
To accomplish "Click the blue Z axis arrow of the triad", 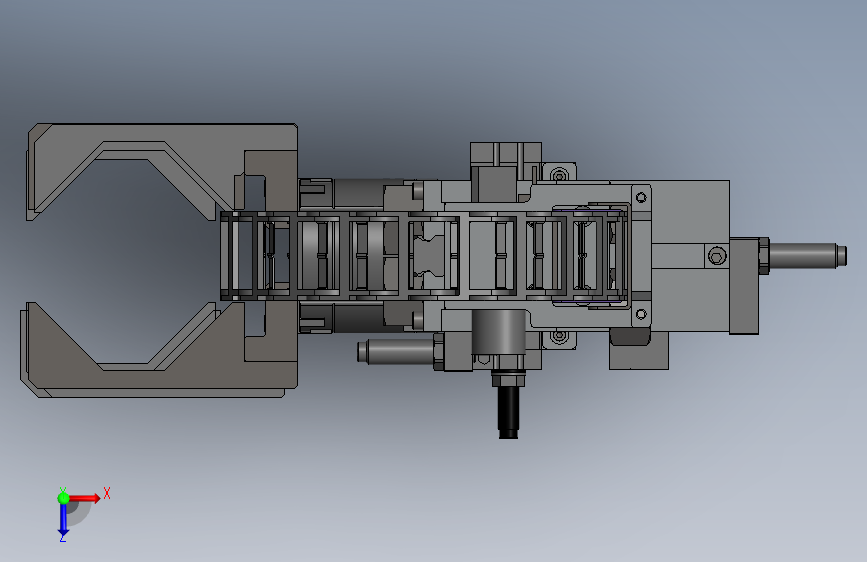I will pos(63,520).
